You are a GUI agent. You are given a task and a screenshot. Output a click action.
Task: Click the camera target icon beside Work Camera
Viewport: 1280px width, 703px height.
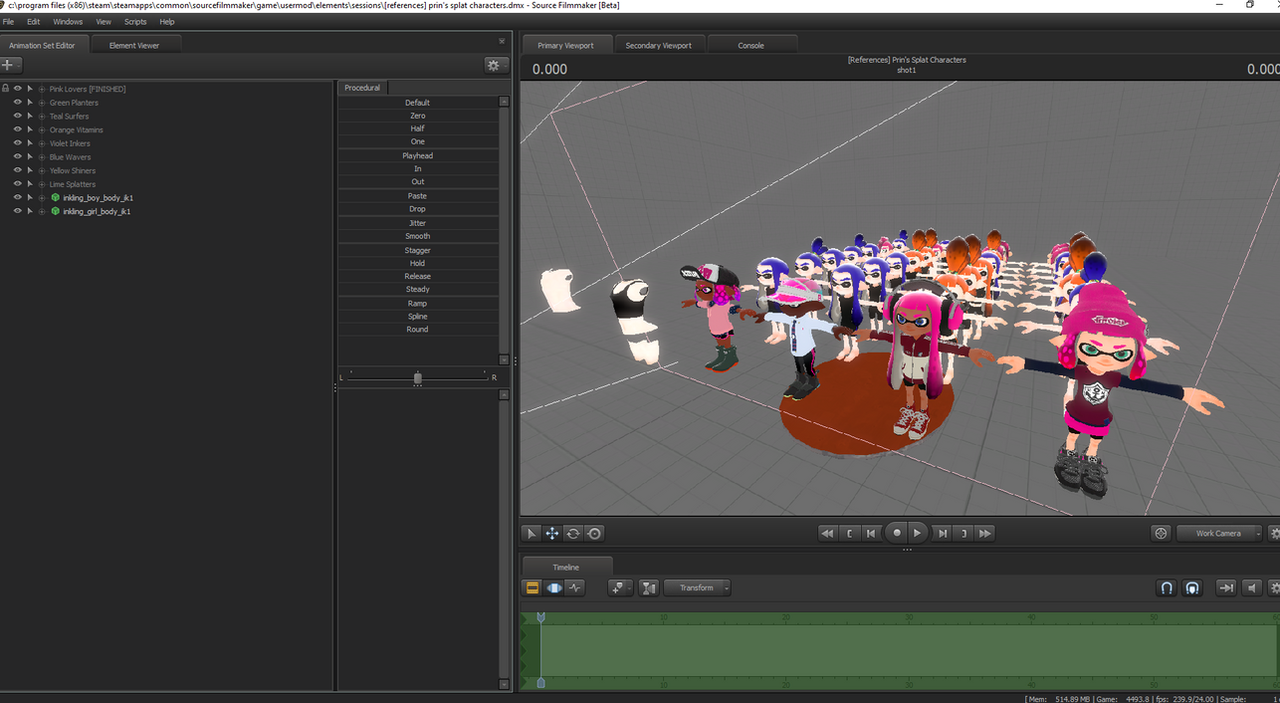coord(1161,534)
